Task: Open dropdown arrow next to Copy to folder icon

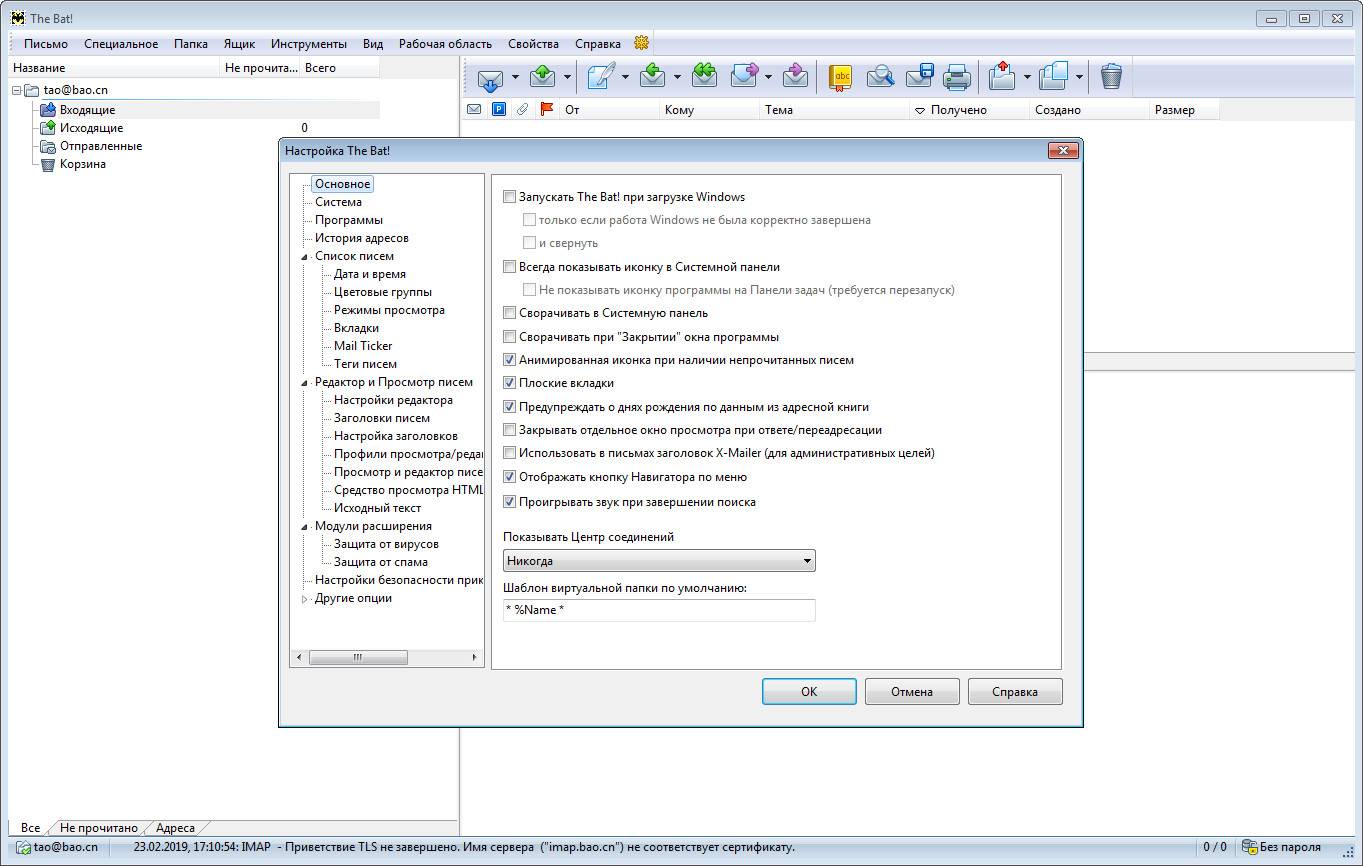Action: click(1079, 77)
